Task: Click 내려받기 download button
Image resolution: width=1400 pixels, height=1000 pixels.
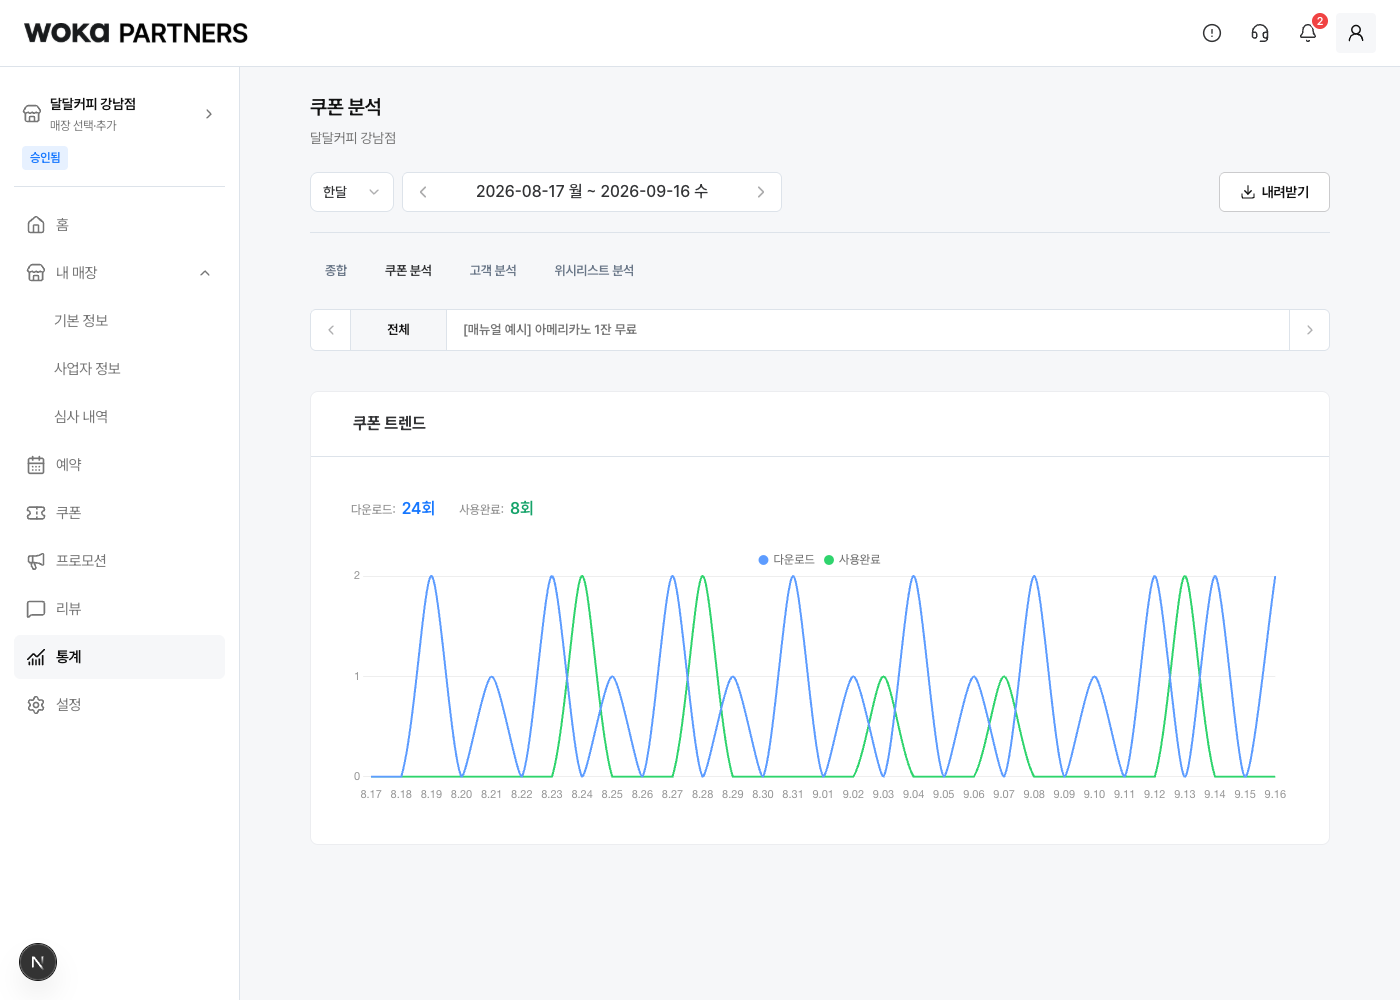Action: coord(1274,192)
